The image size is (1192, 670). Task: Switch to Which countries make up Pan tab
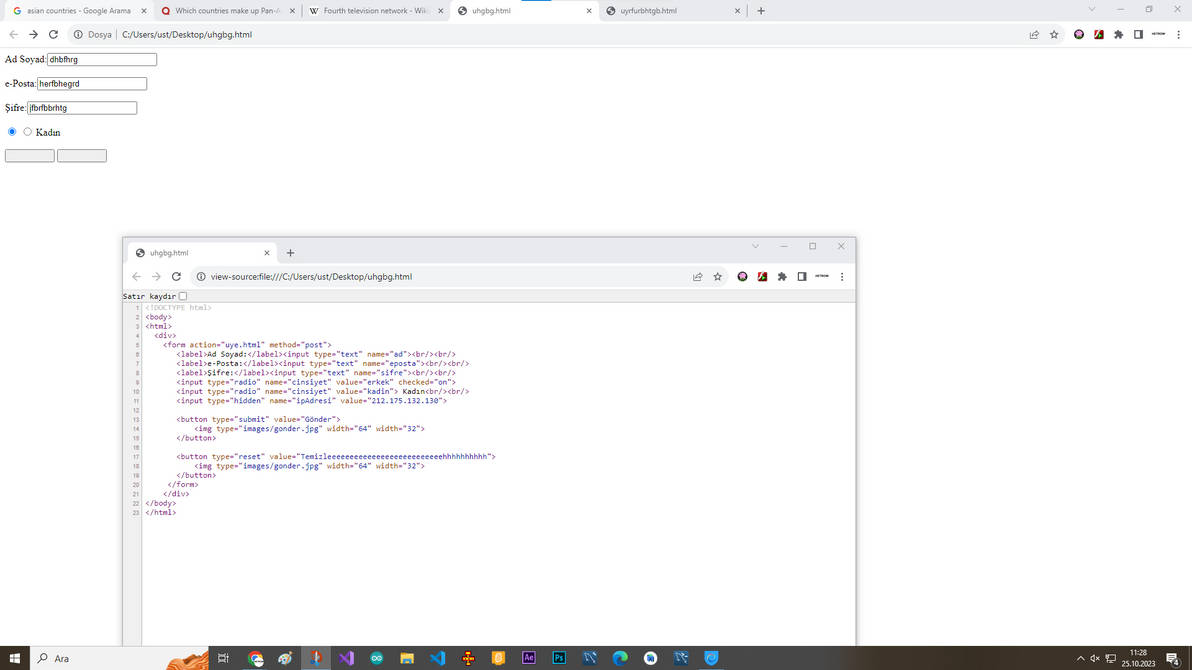coord(227,11)
